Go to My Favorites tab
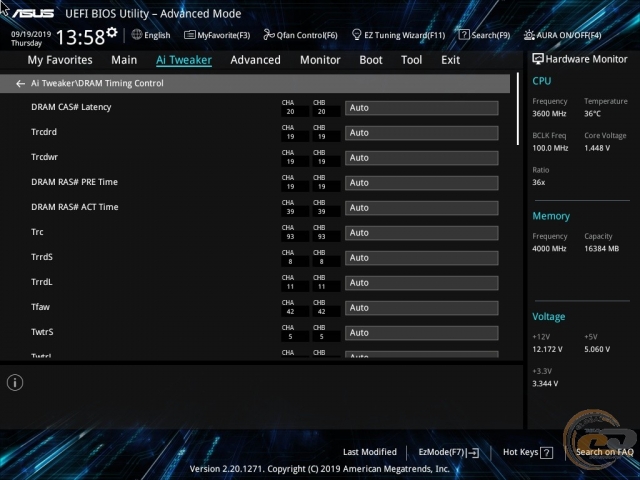The width and height of the screenshot is (640, 480). (60, 60)
